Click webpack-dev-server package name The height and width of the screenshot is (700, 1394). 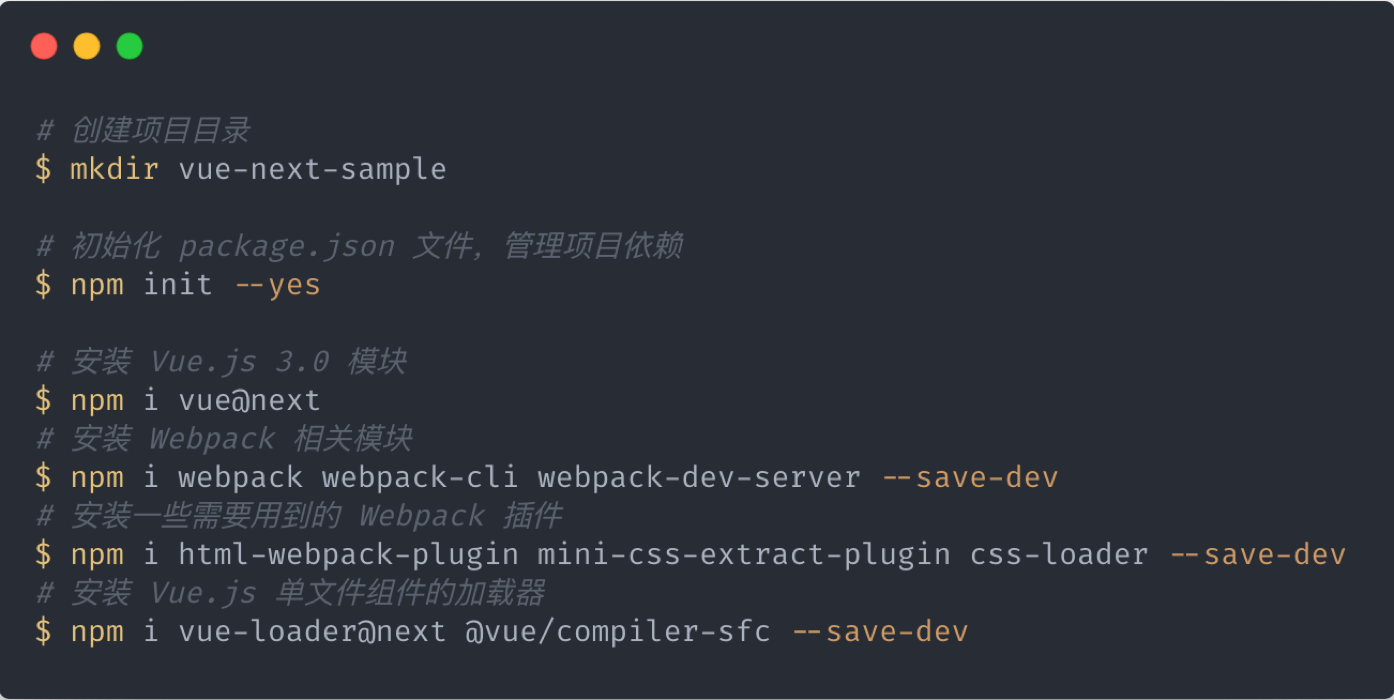pos(699,477)
